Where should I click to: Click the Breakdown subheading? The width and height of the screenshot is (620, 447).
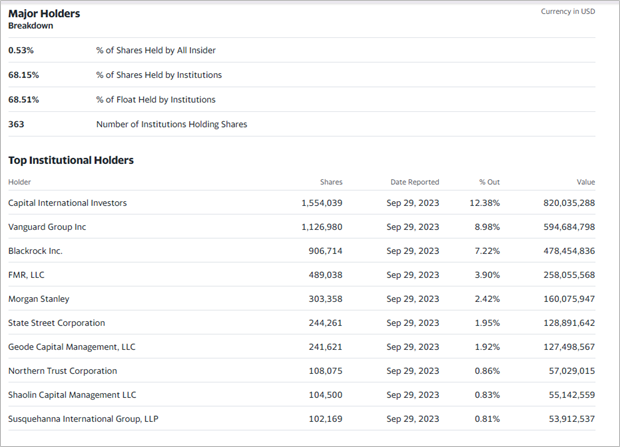30,26
